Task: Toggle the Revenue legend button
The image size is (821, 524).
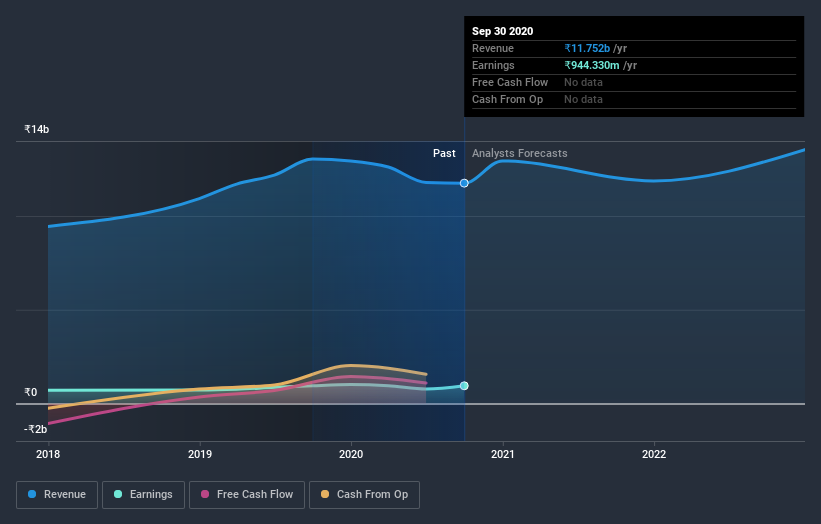Action: (x=57, y=495)
